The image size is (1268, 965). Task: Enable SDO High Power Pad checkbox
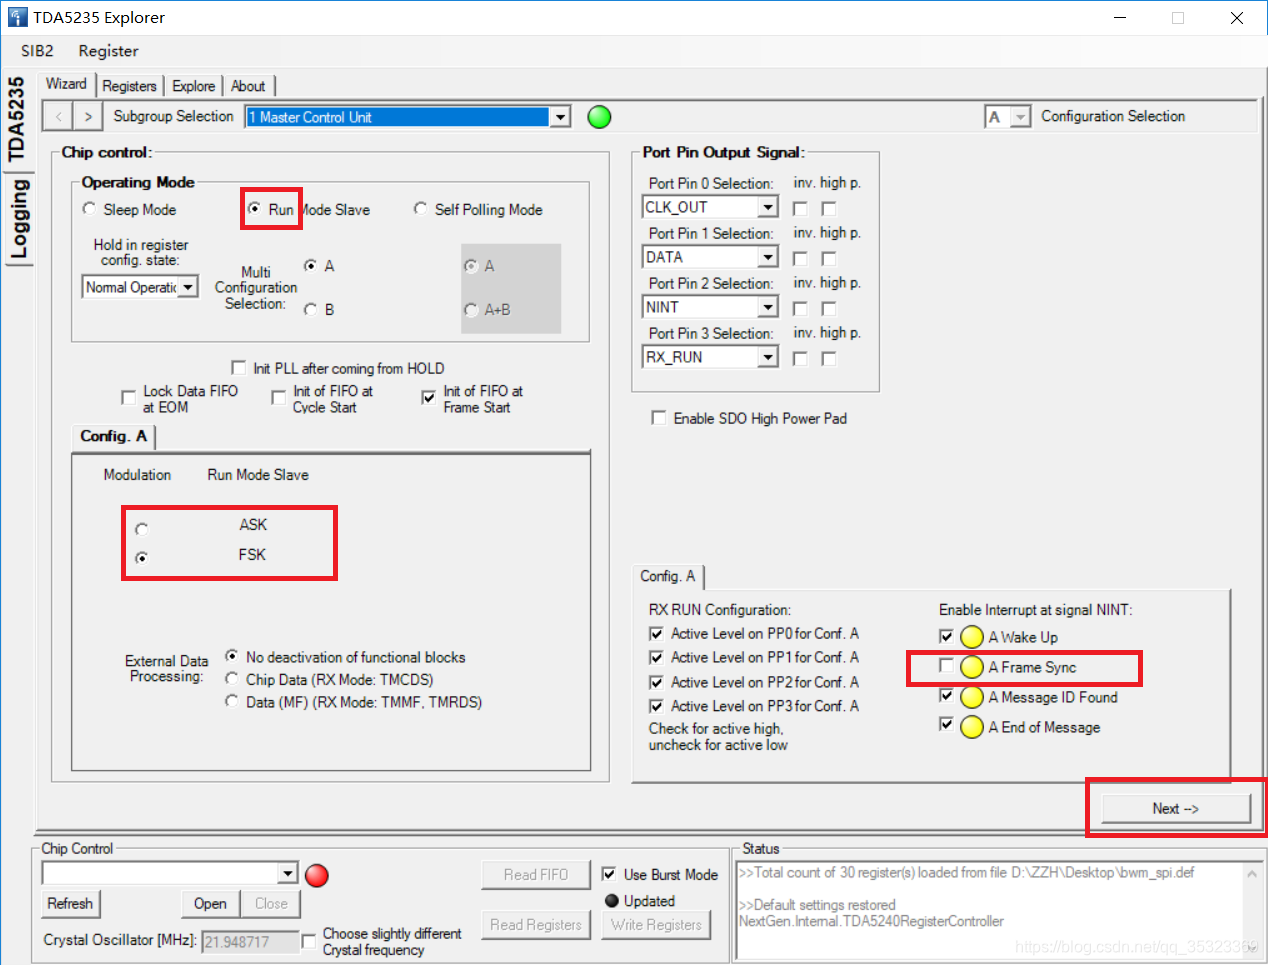658,418
